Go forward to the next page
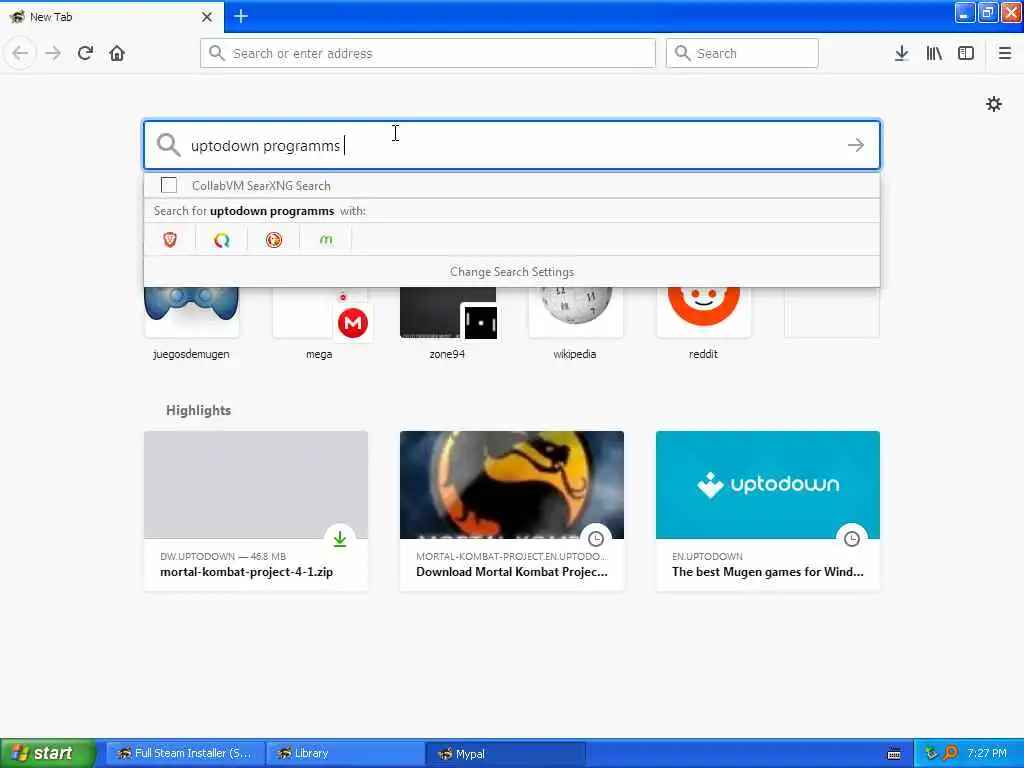 coord(53,53)
